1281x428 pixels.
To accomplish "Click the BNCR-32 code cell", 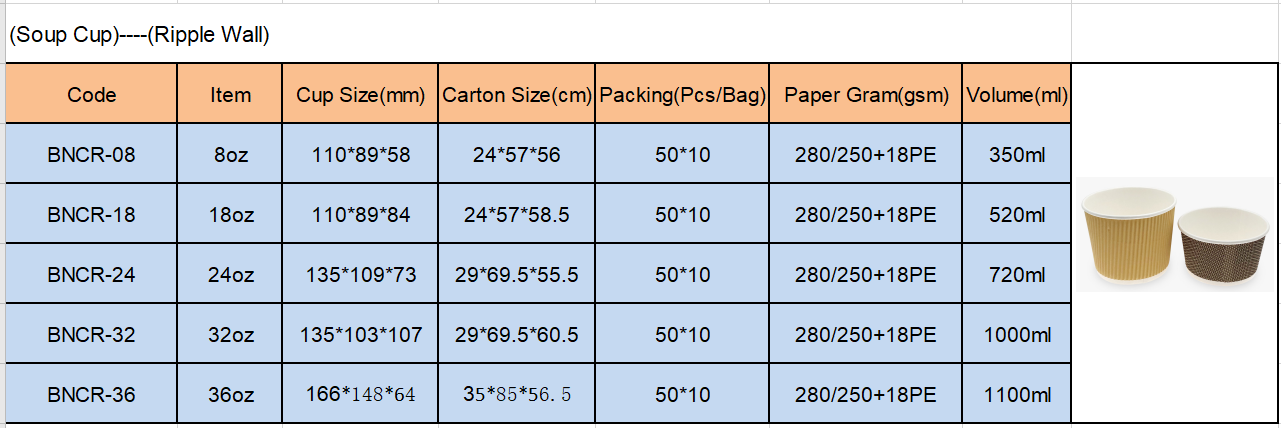I will [92, 334].
